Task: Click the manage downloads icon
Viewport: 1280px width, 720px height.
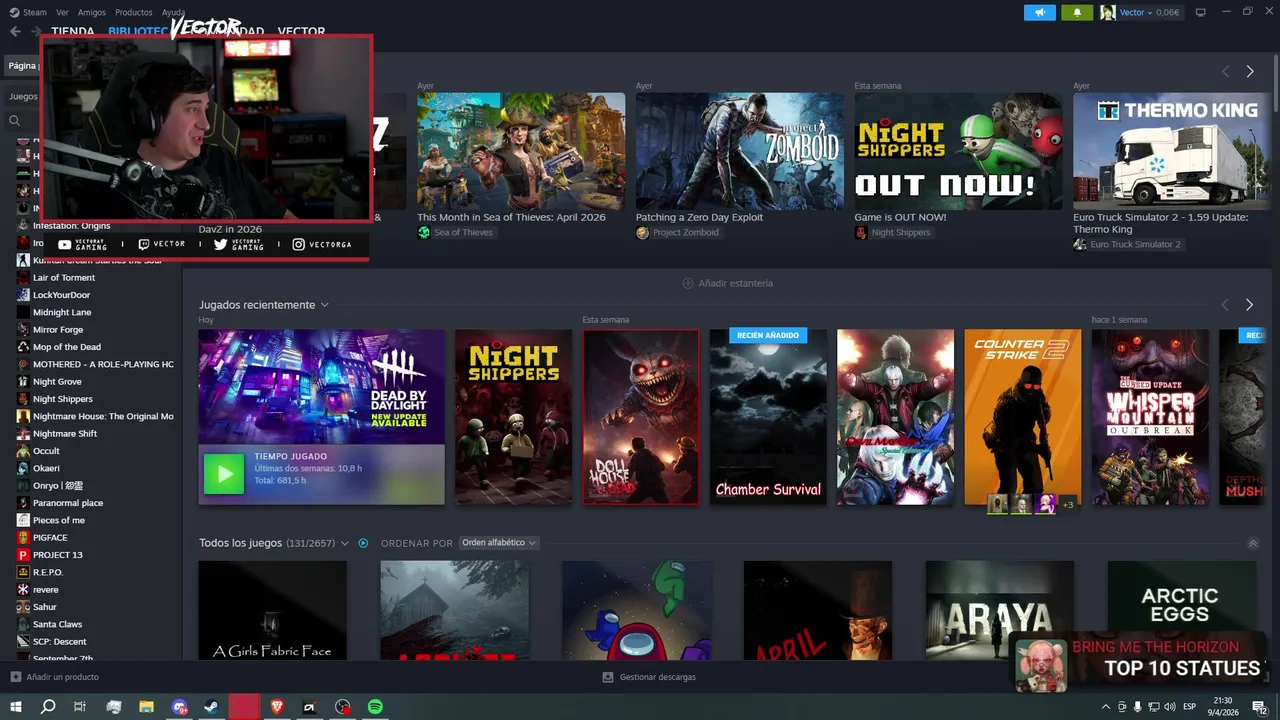Action: click(607, 677)
